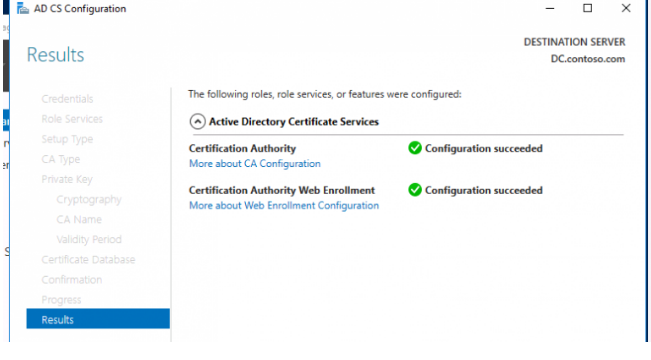
Task: Click Configuration succeeded text for Certification Authority
Action: 484,148
